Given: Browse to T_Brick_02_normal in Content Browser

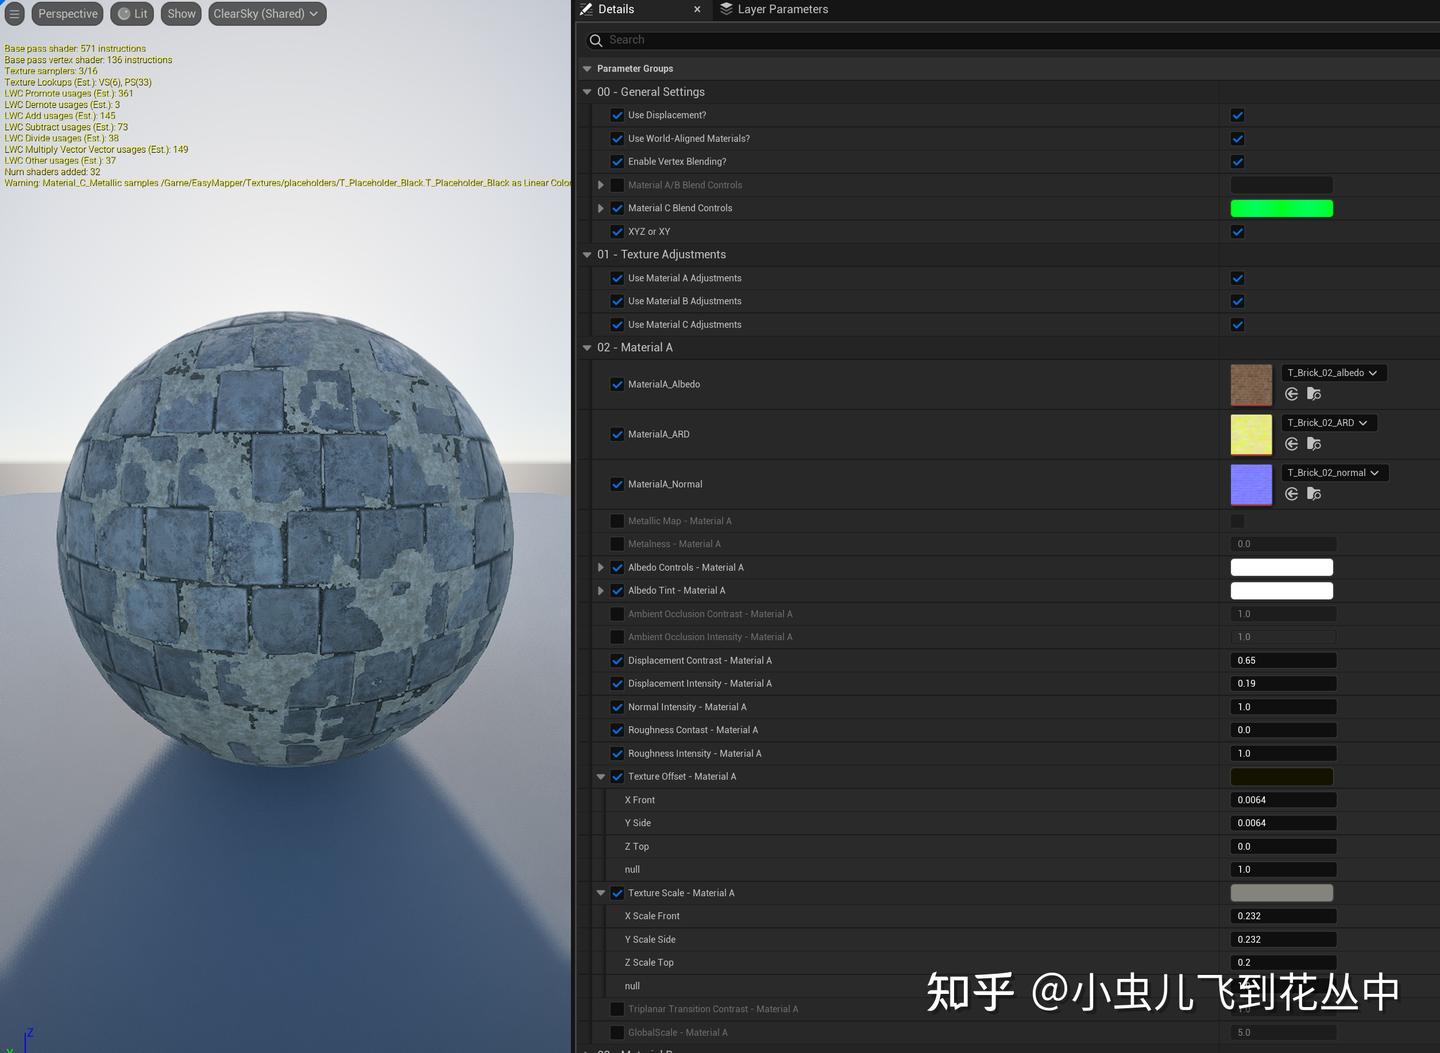Looking at the screenshot, I should click(1314, 494).
